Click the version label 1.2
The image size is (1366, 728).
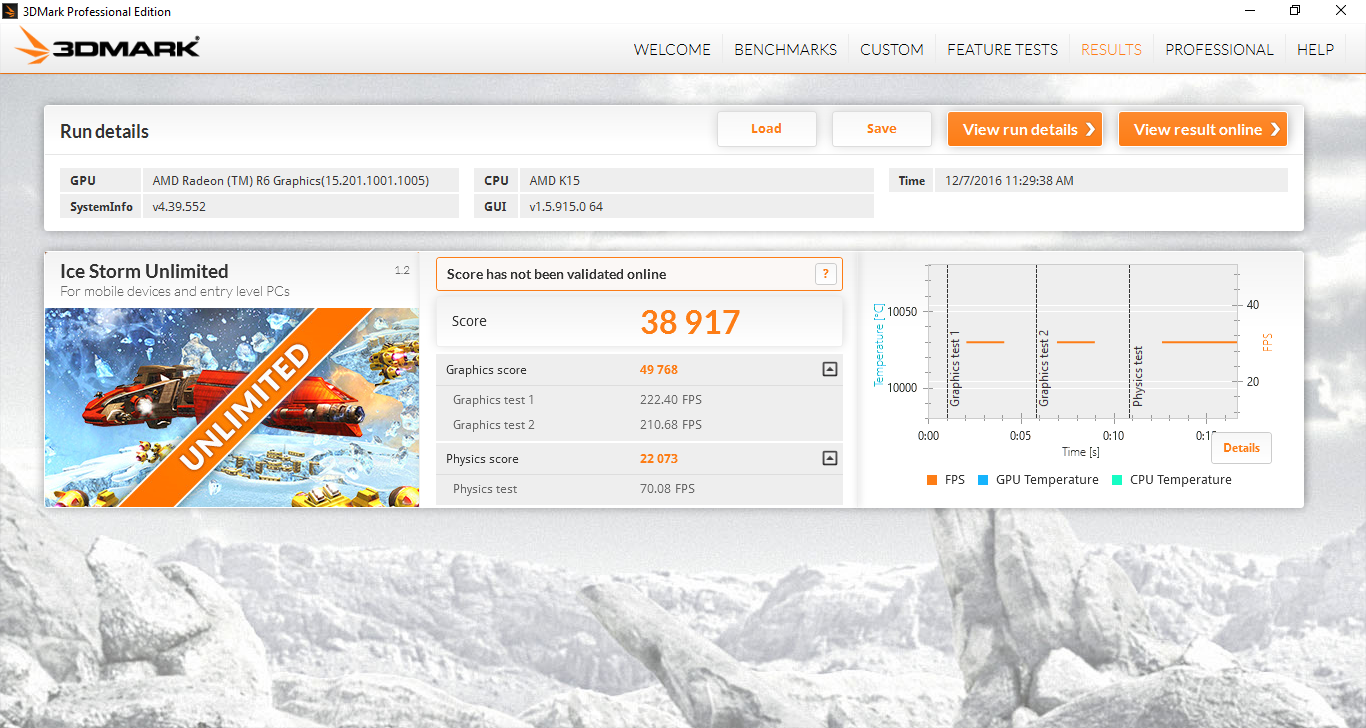pos(402,270)
